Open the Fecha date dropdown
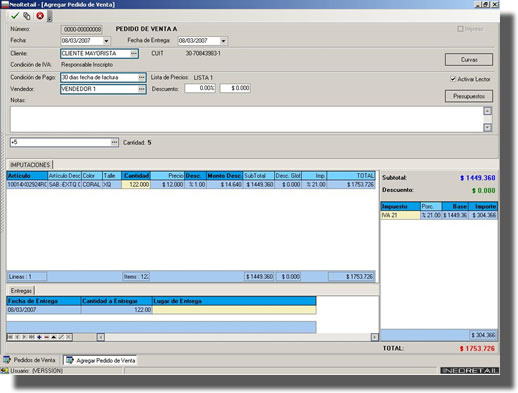Screen dimensions: 518x393 point(106,41)
